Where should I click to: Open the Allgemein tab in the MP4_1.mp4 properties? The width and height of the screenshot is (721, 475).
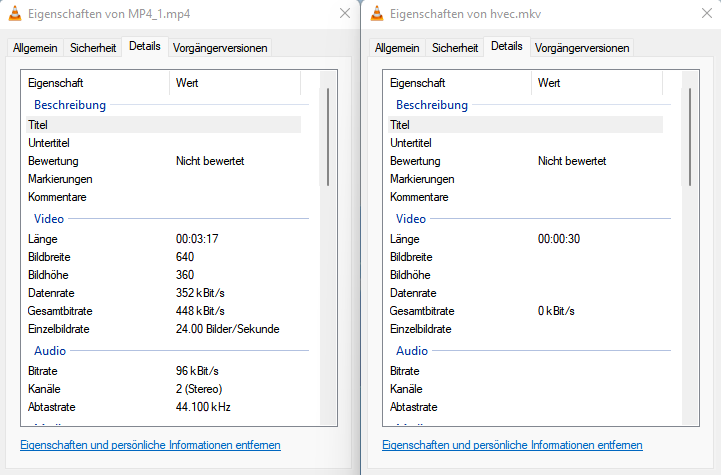coord(35,47)
